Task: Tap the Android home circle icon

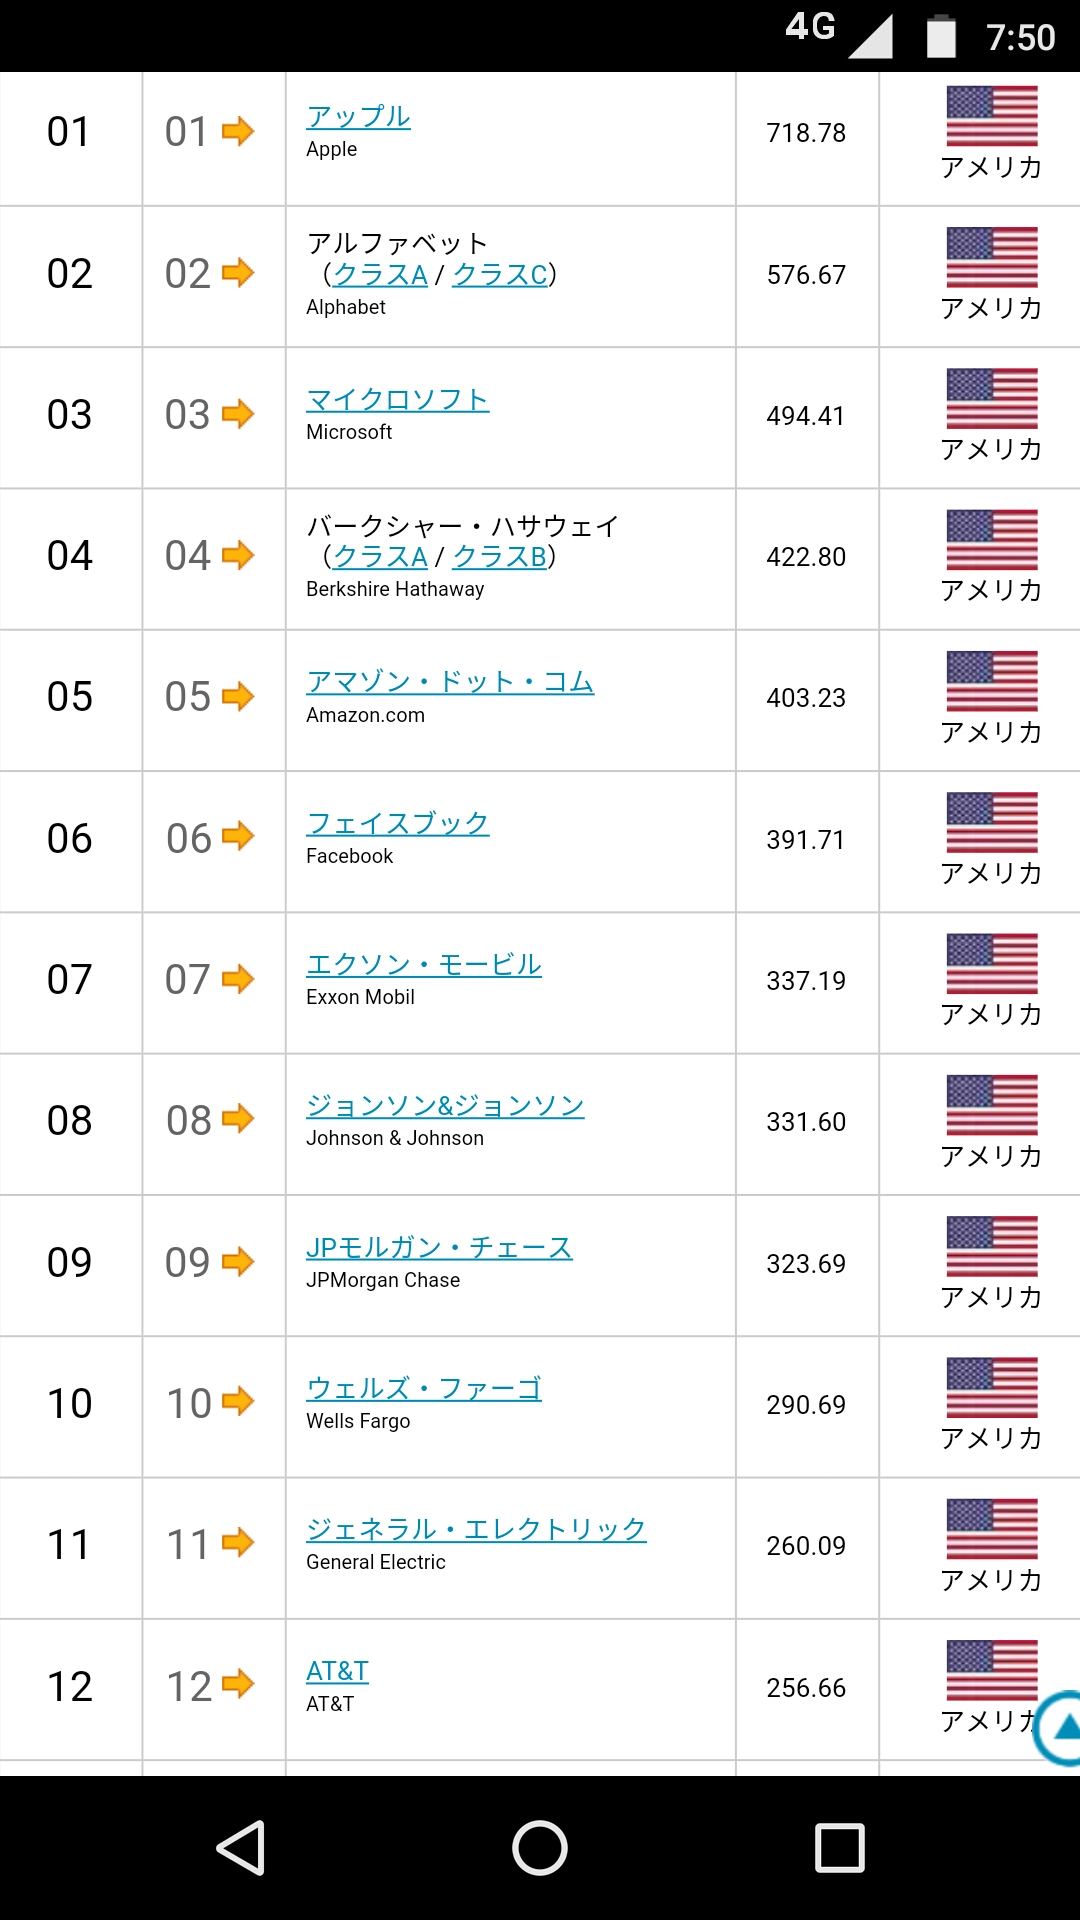Action: [540, 1847]
